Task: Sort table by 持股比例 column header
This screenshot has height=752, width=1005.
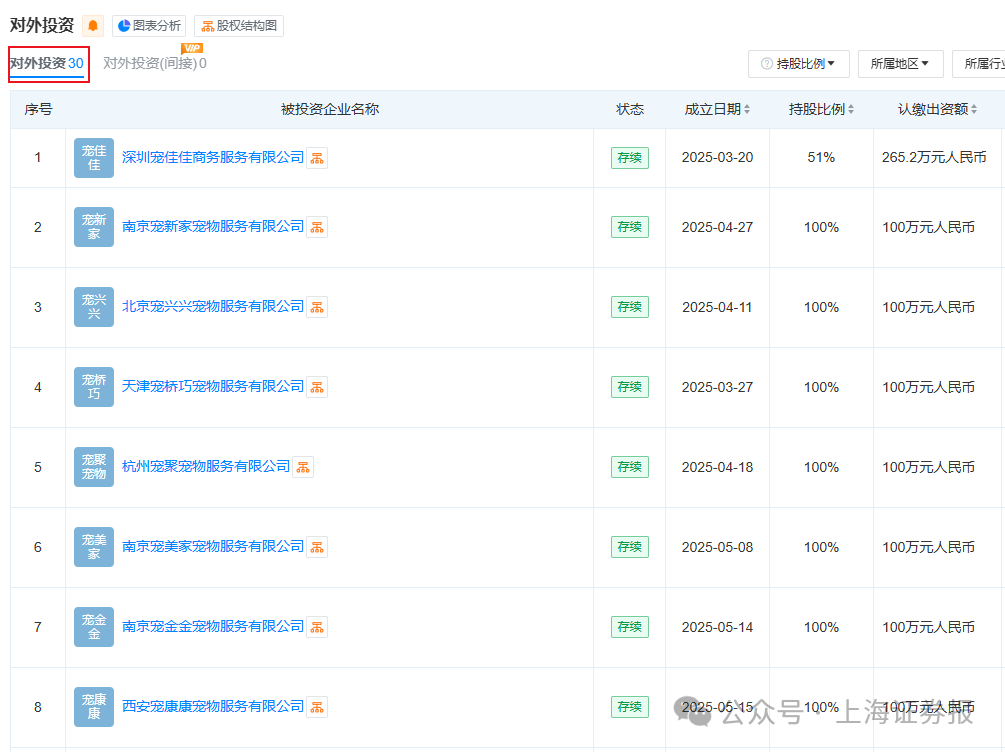Action: [821, 110]
